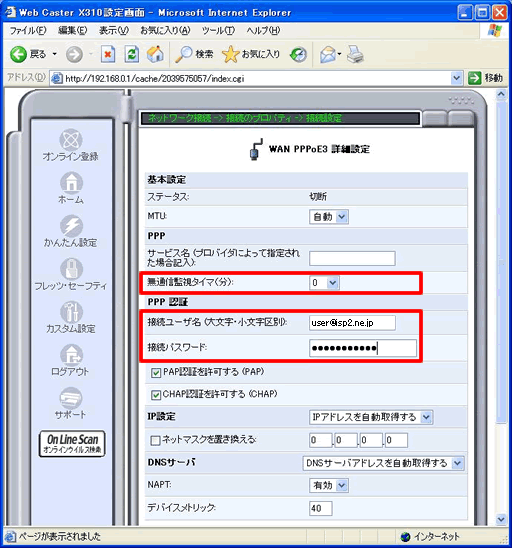
Task: Click the IE Back arrow button
Action: [x=18, y=55]
